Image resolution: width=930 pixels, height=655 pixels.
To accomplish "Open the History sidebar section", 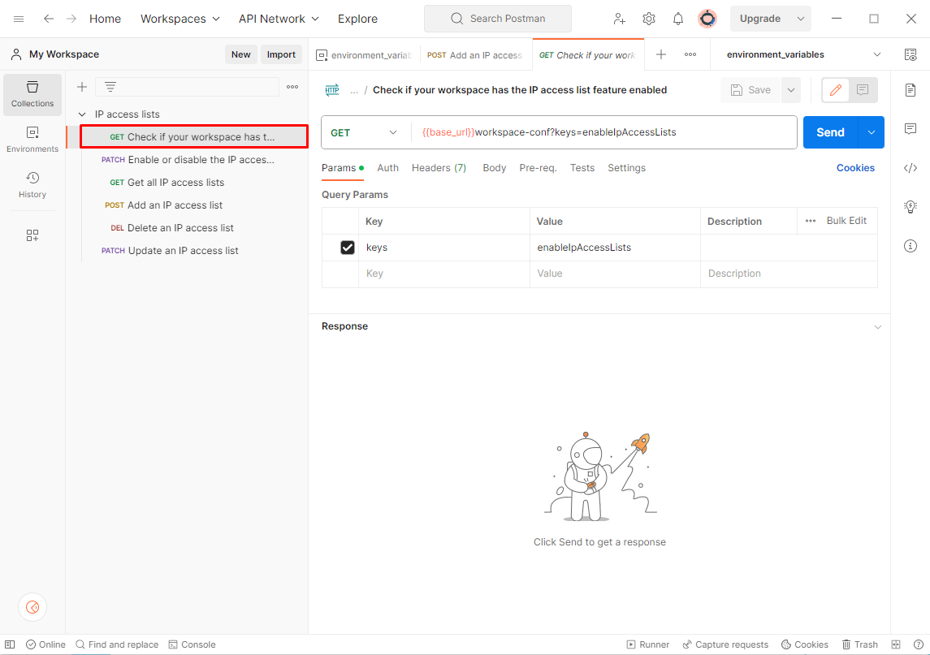I will coord(32,185).
